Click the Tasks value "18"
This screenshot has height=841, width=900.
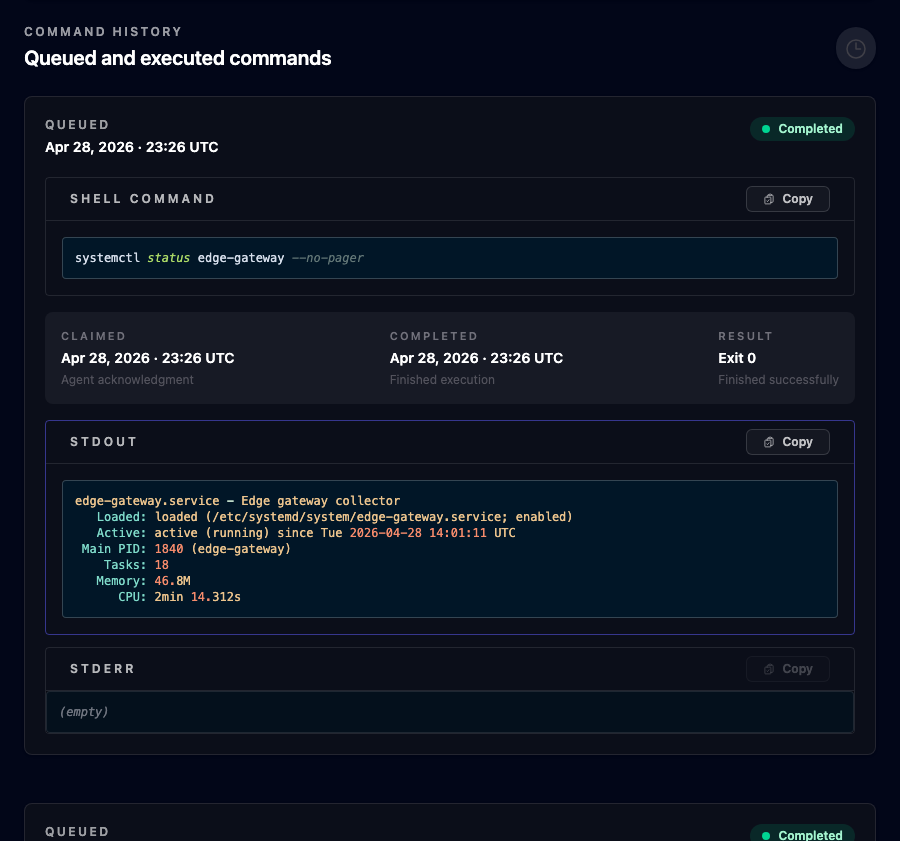click(162, 565)
